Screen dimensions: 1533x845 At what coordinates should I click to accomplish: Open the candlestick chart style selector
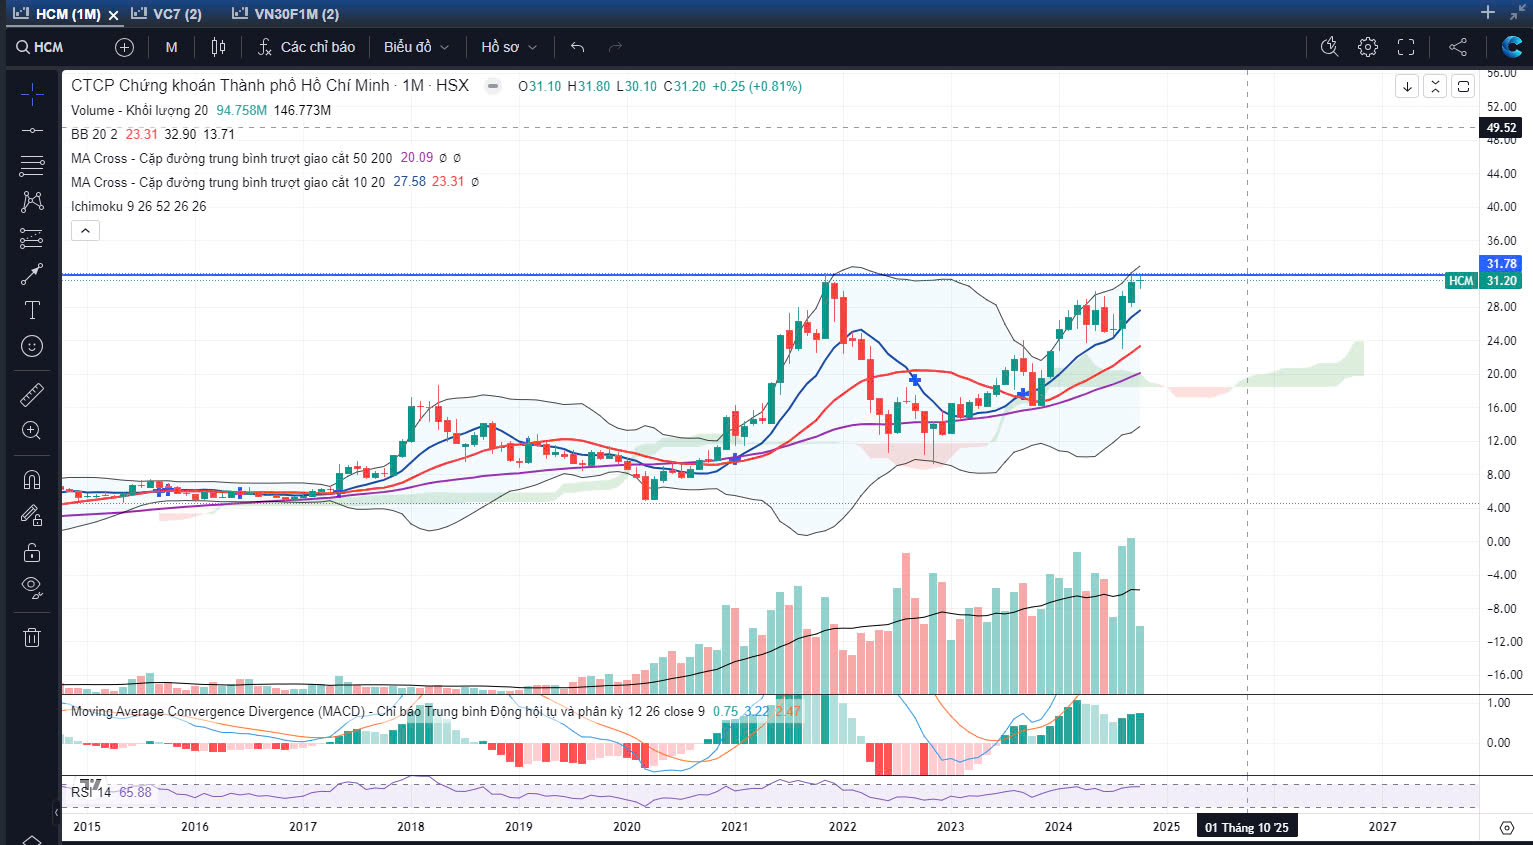219,47
